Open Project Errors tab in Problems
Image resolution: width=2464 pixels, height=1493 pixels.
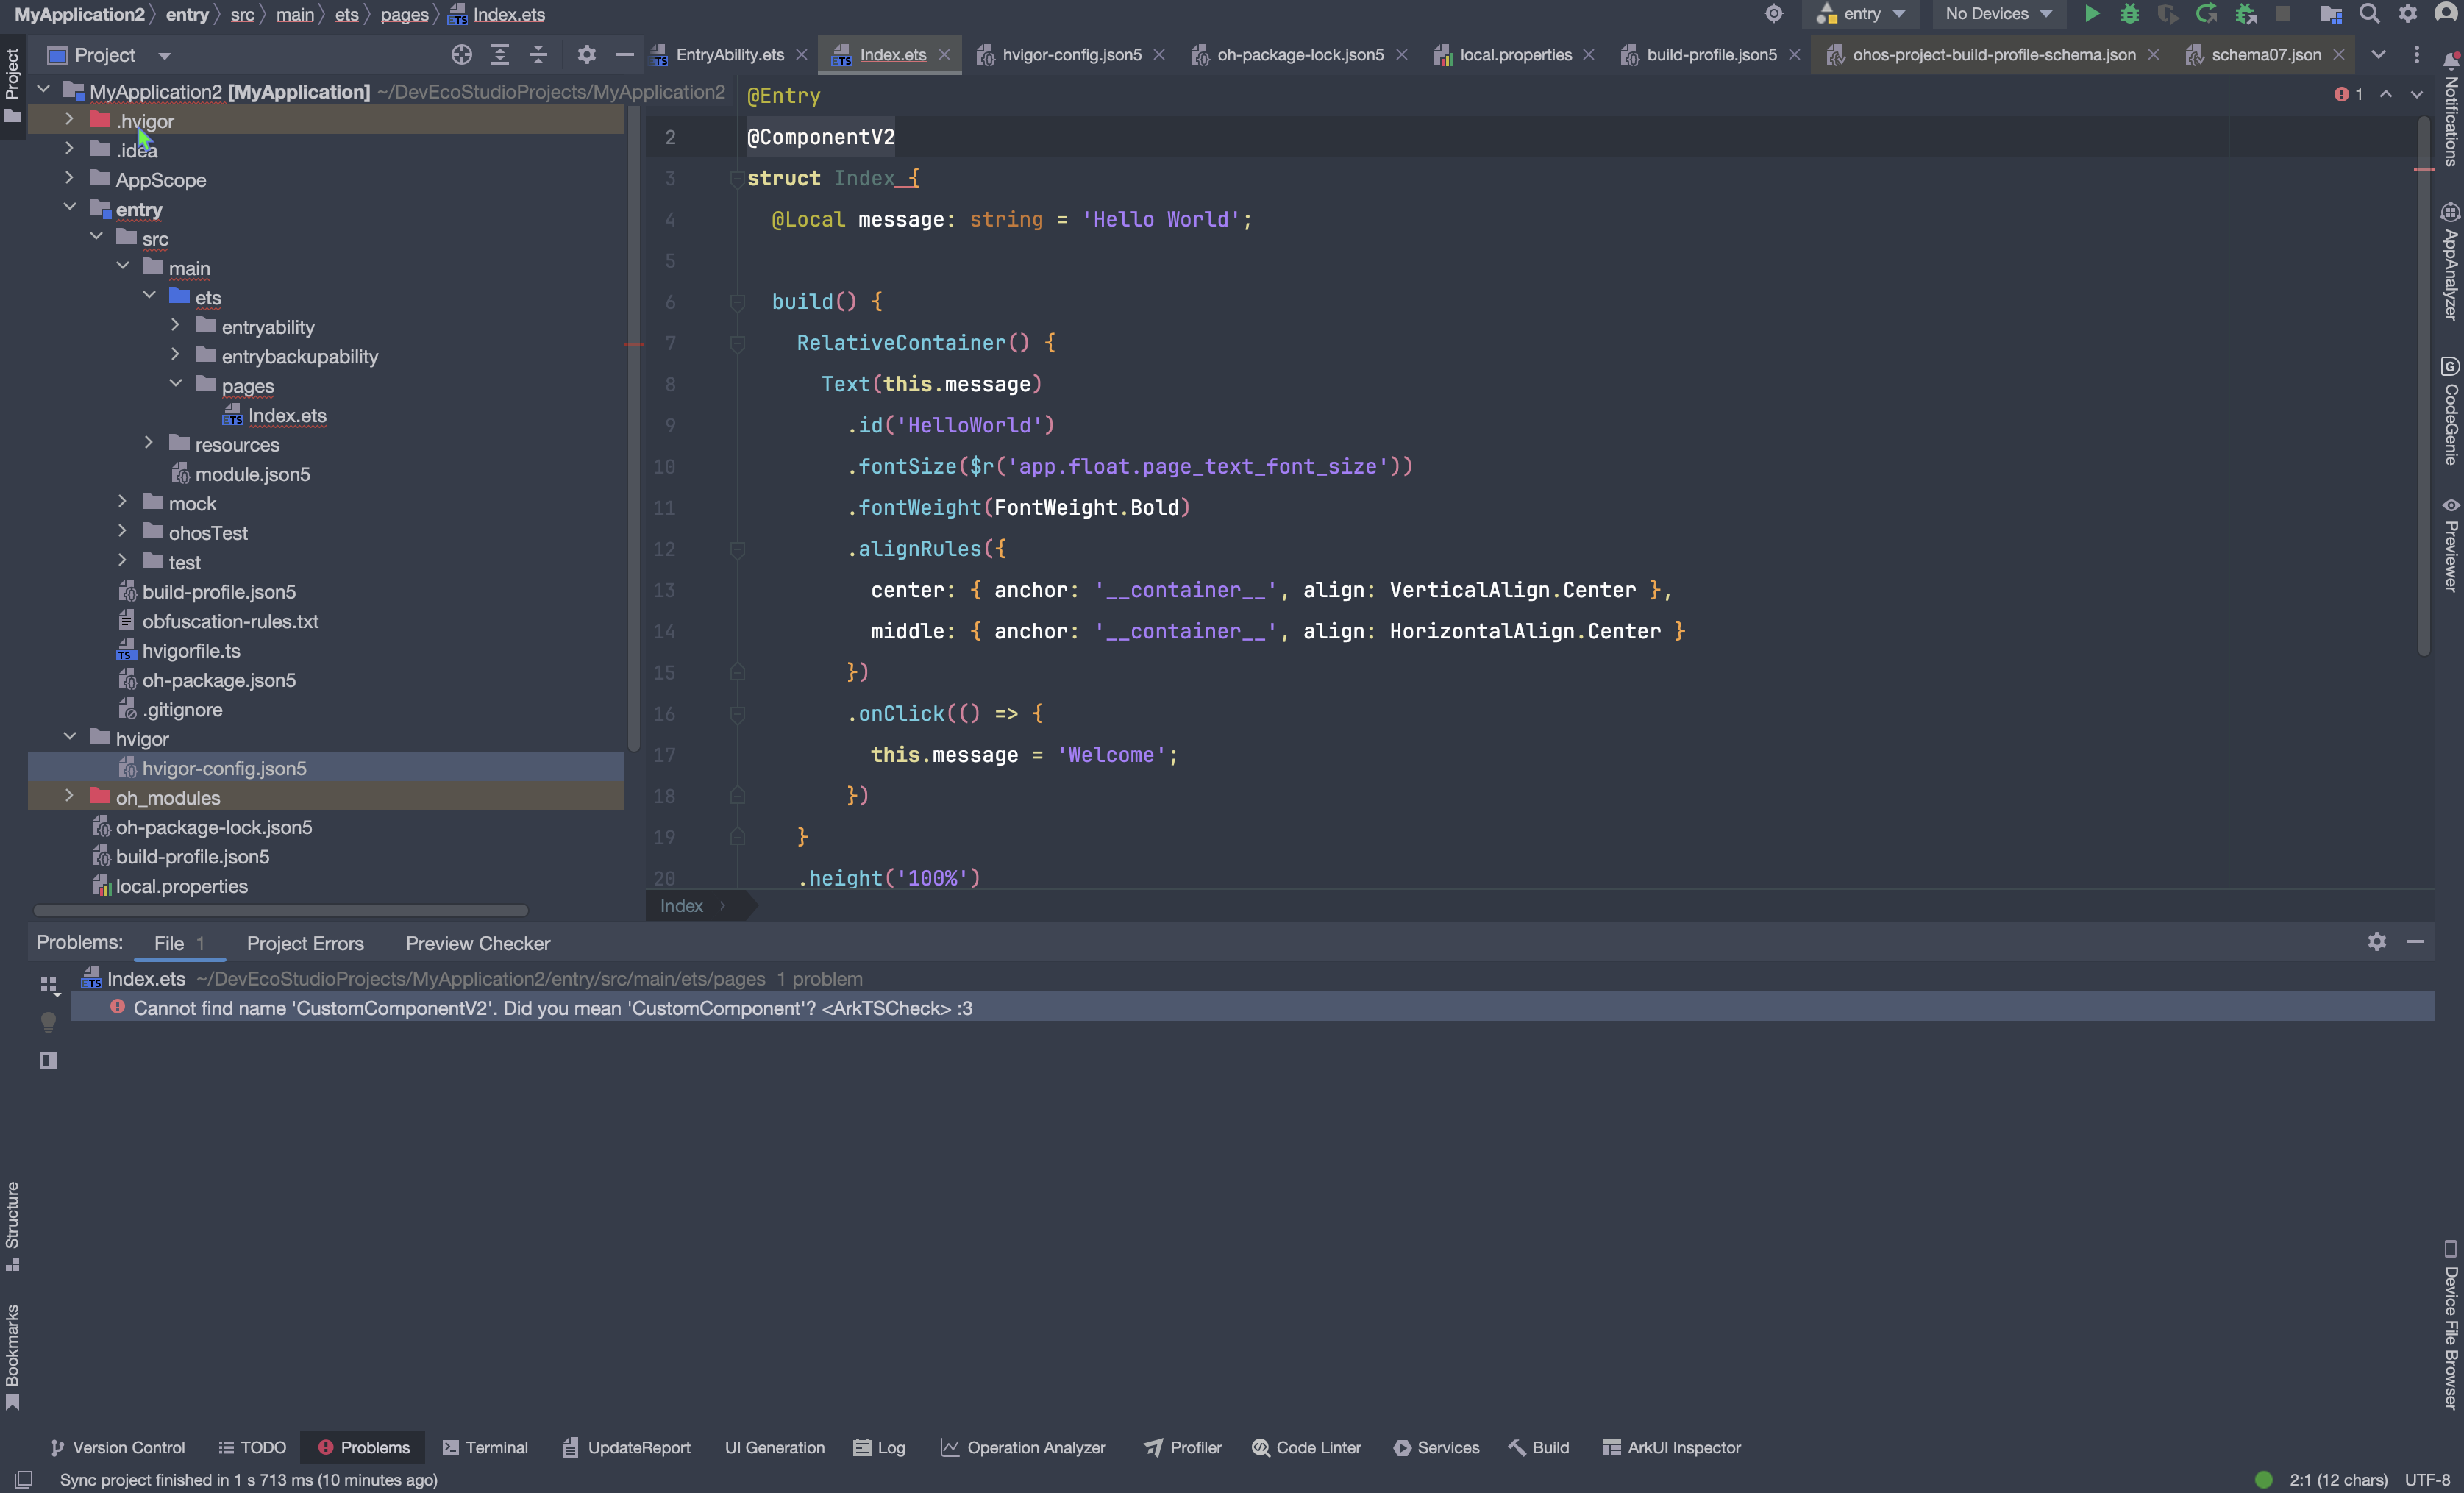[x=305, y=943]
